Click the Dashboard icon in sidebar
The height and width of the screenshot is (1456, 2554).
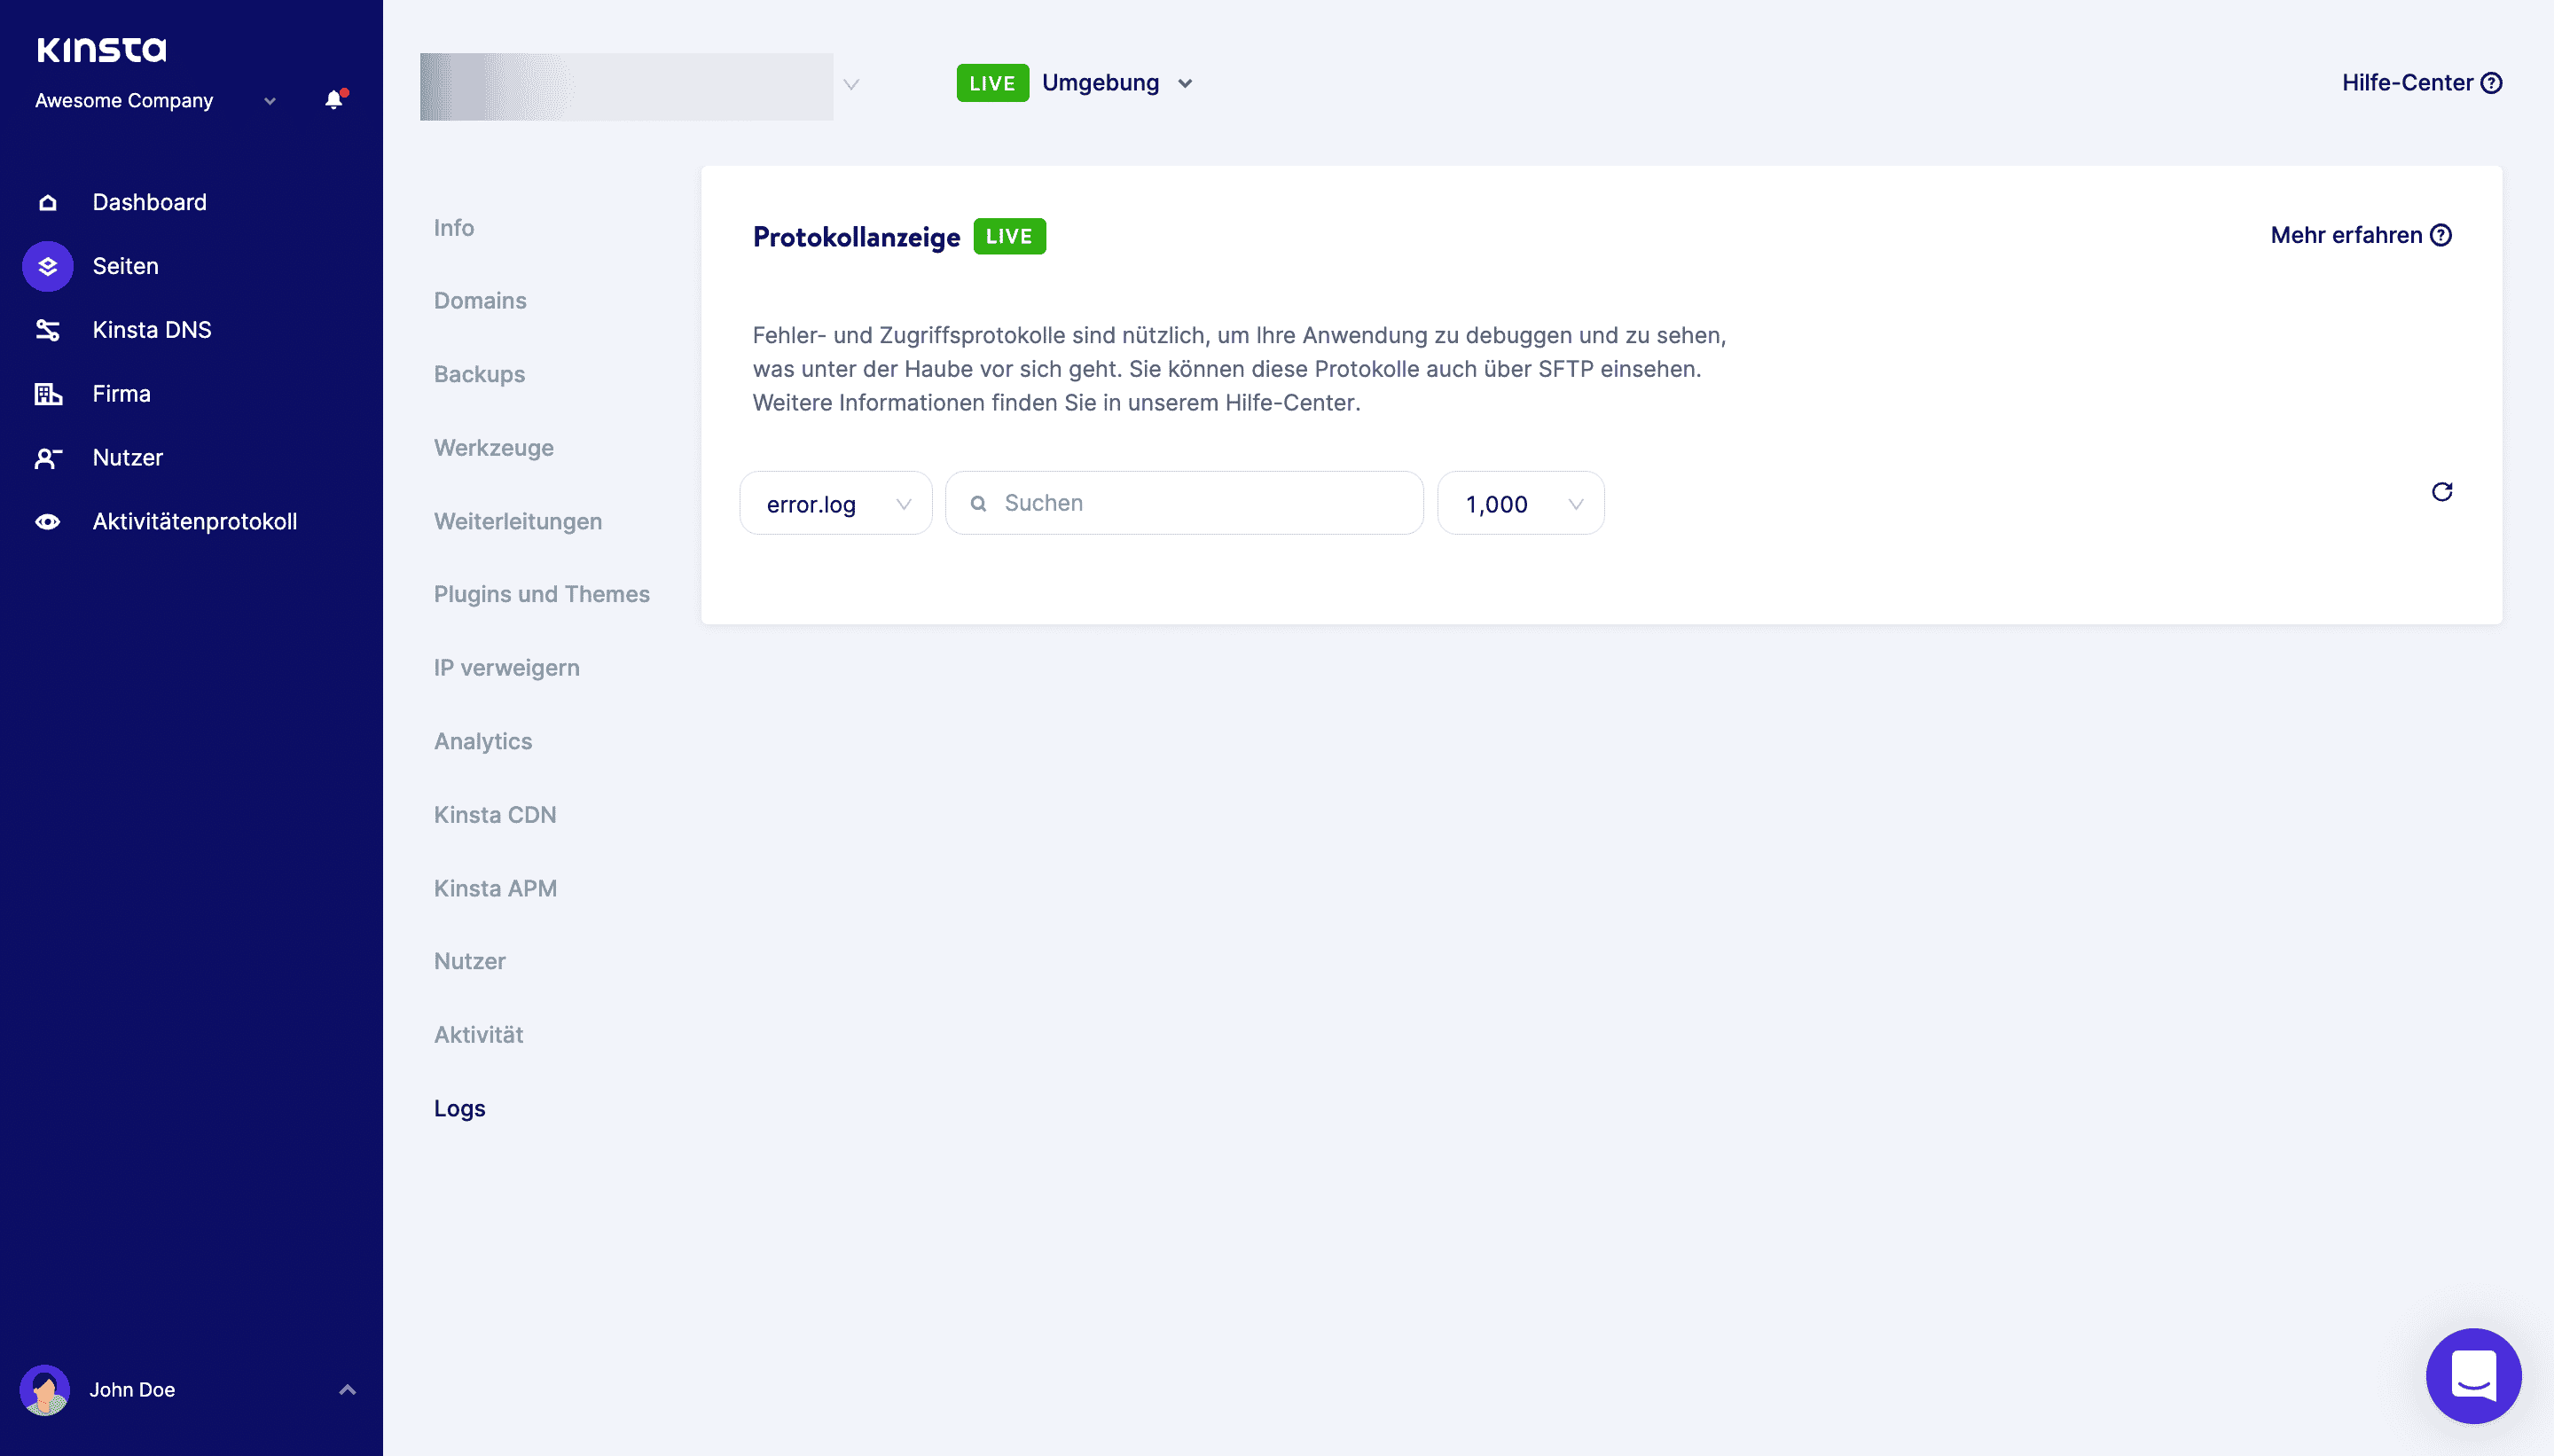pyautogui.click(x=47, y=202)
